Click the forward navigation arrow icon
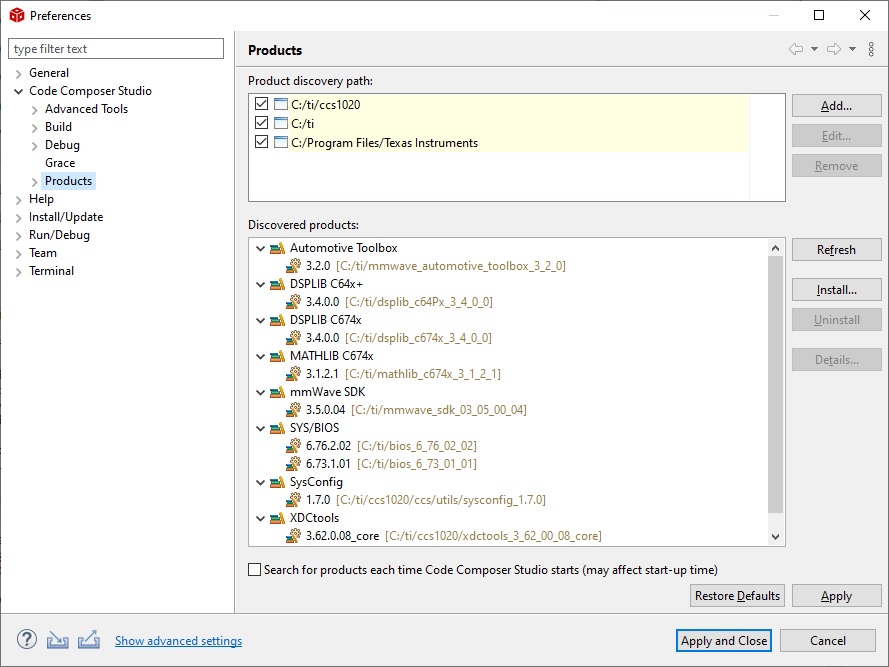The height and width of the screenshot is (667, 889). pos(834,49)
